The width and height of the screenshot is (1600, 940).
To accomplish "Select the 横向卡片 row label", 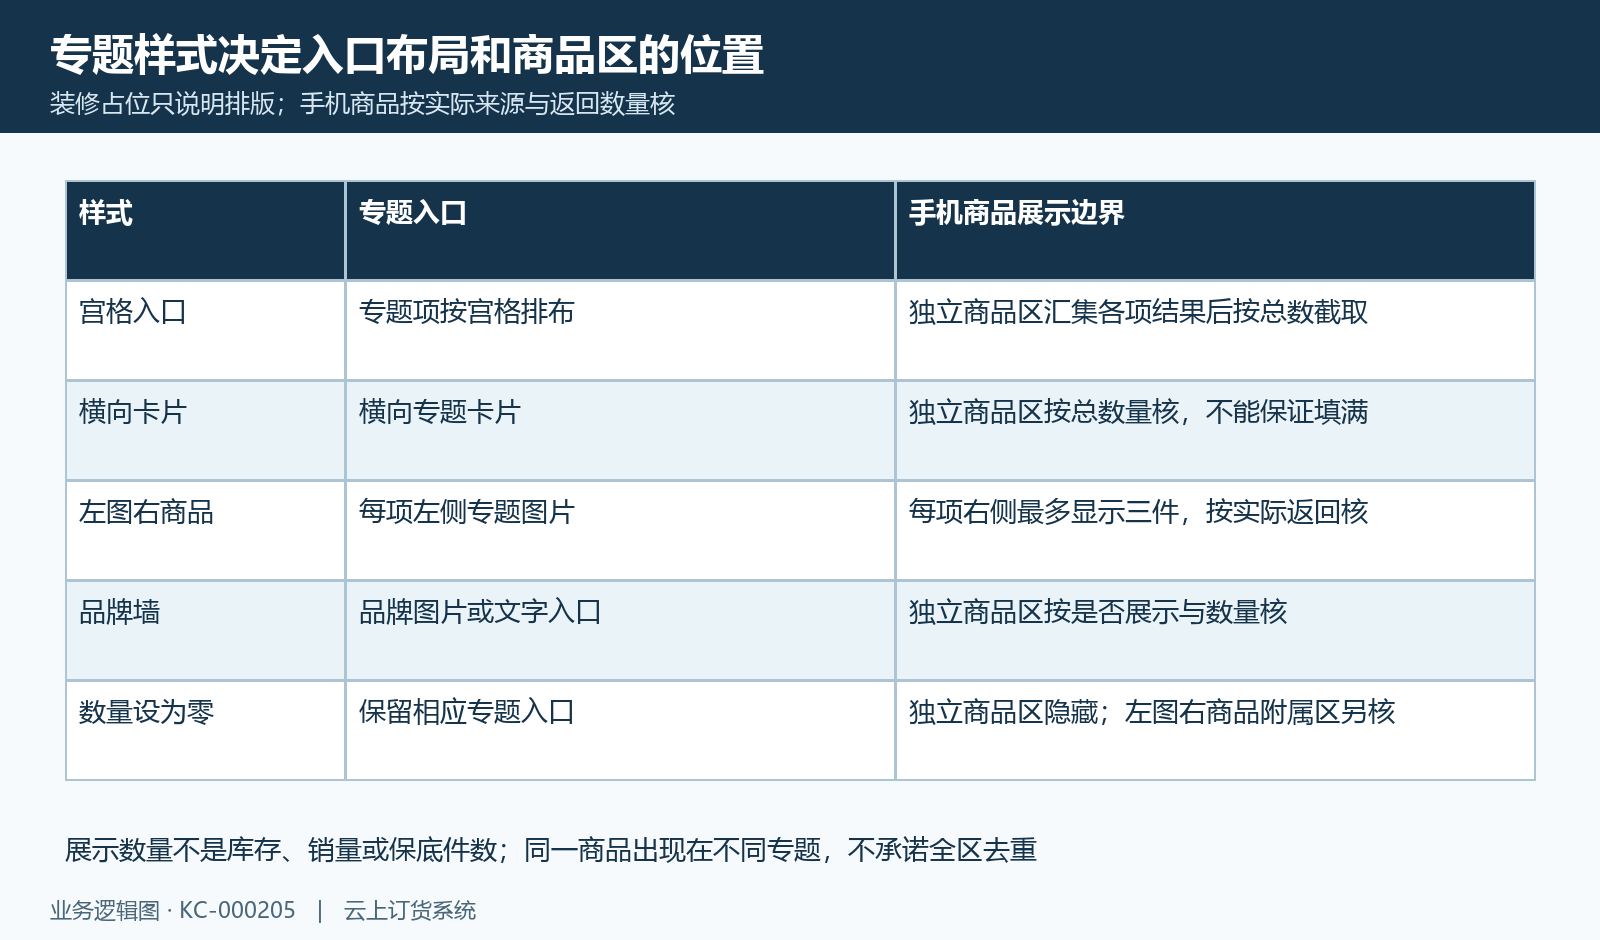I will [x=205, y=430].
